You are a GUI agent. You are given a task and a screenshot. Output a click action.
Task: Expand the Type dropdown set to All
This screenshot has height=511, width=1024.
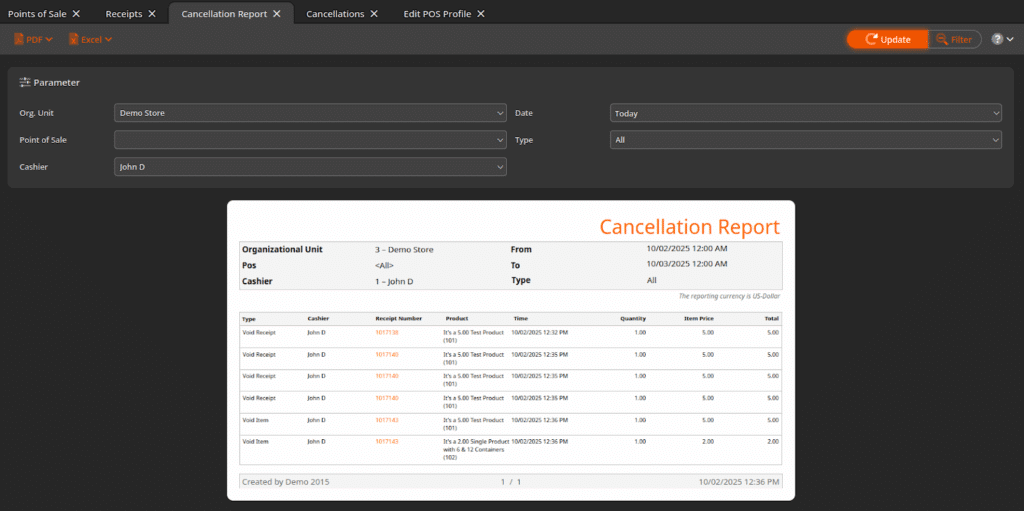tap(805, 140)
